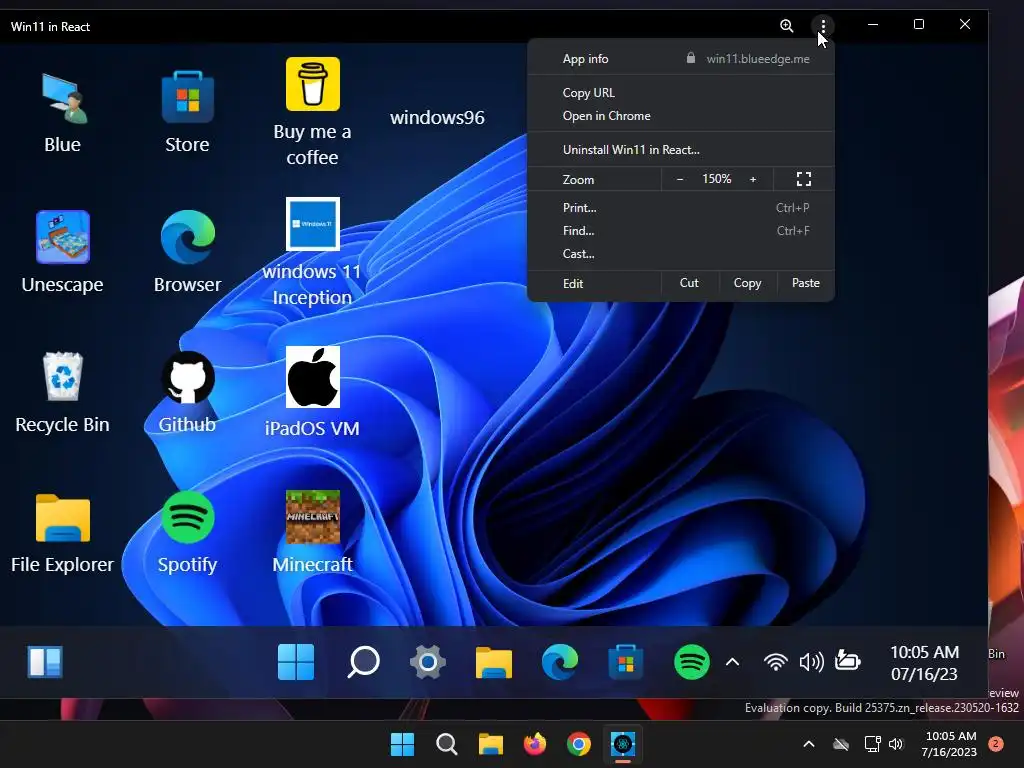Open the inner Win11 Start button
The width and height of the screenshot is (1024, 768).
point(296,662)
